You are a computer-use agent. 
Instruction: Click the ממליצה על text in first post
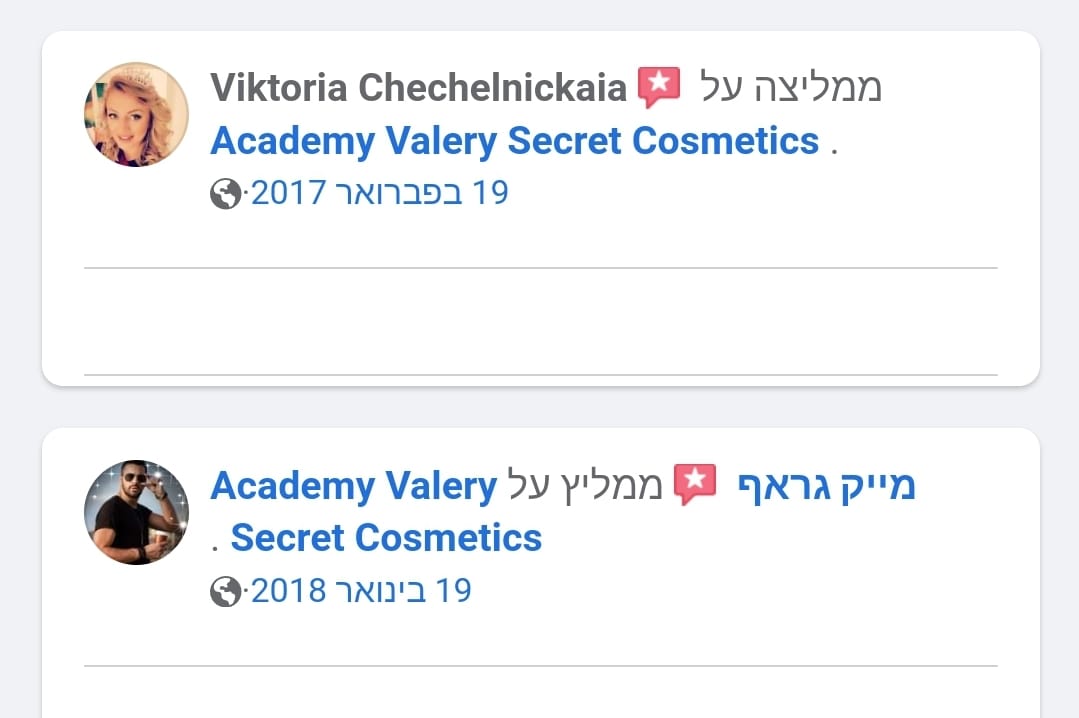coord(790,88)
